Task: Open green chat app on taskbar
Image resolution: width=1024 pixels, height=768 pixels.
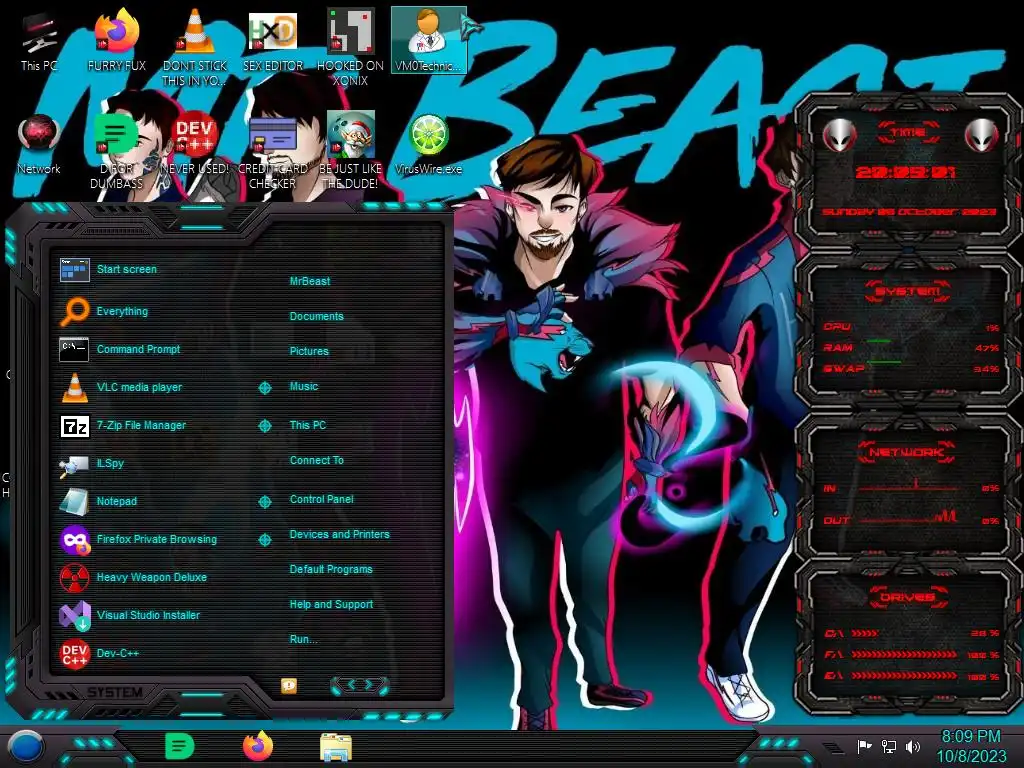Action: [180, 746]
